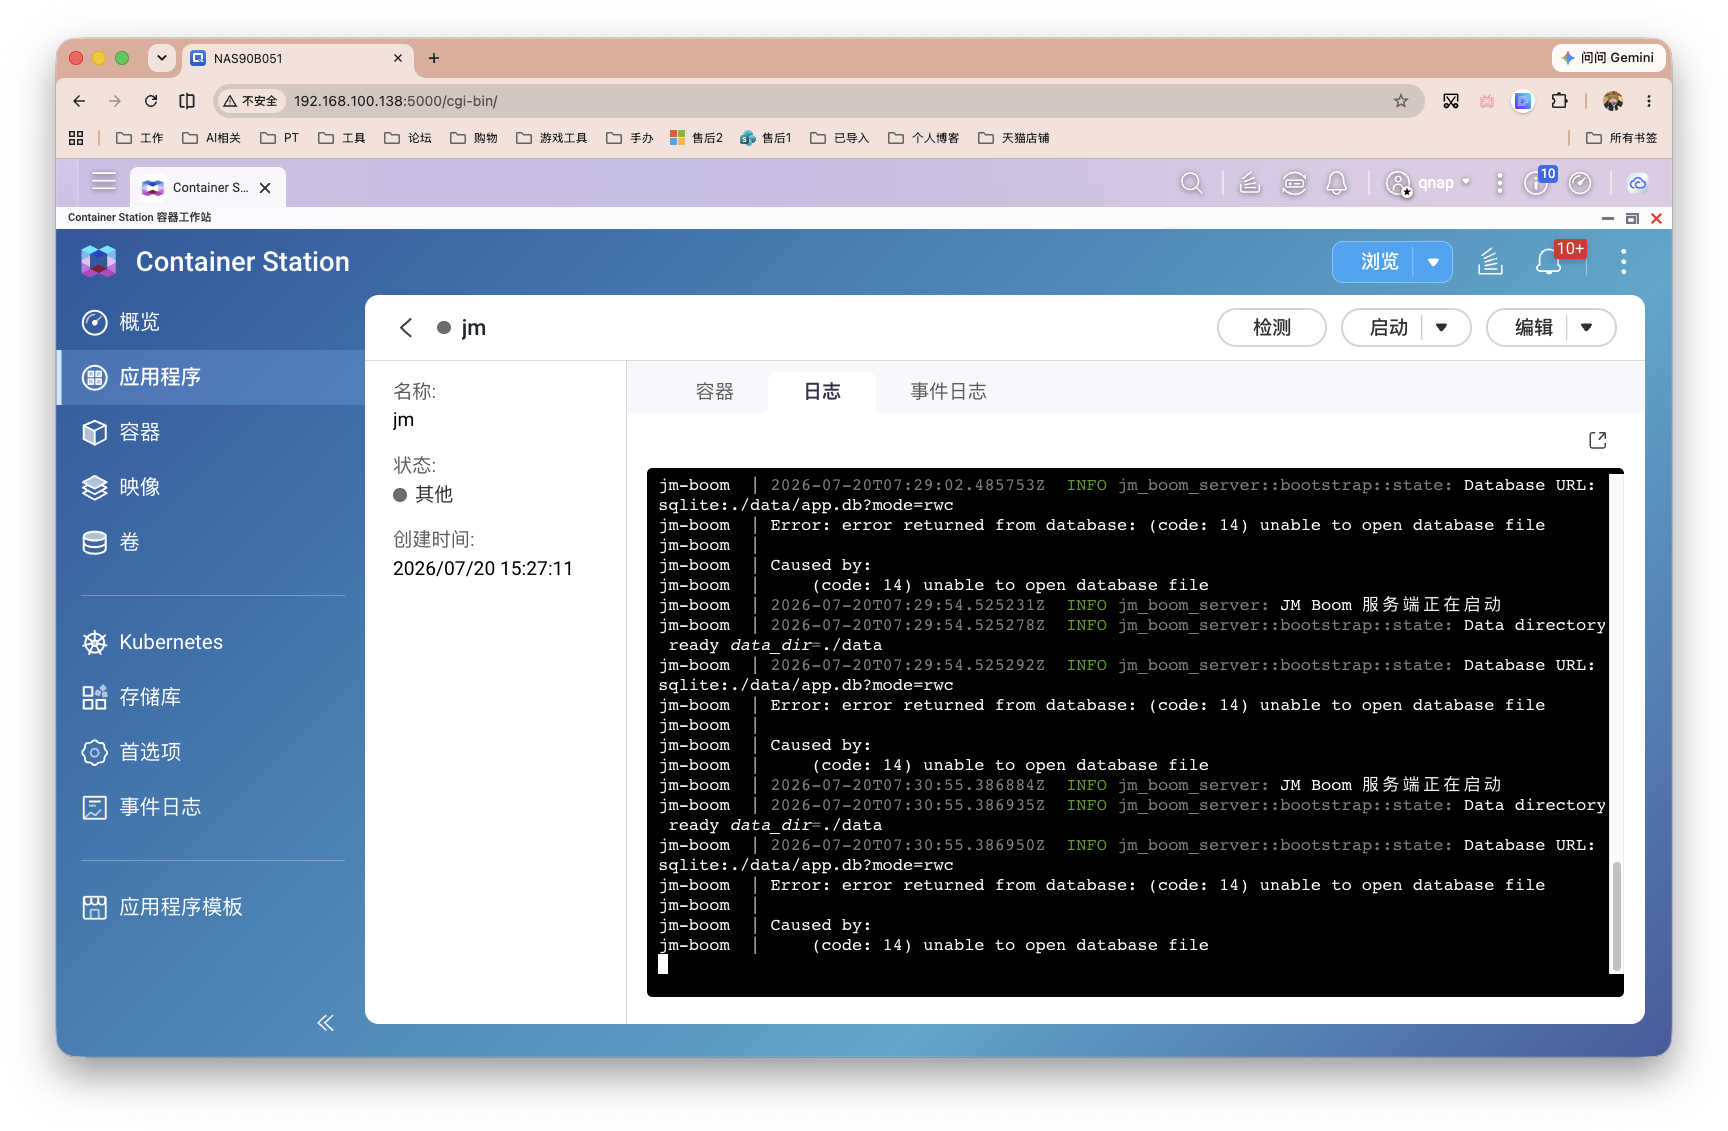Image resolution: width=1728 pixels, height=1131 pixels.
Task: Open the 游戏工具 bookmarks folder
Action: point(552,138)
